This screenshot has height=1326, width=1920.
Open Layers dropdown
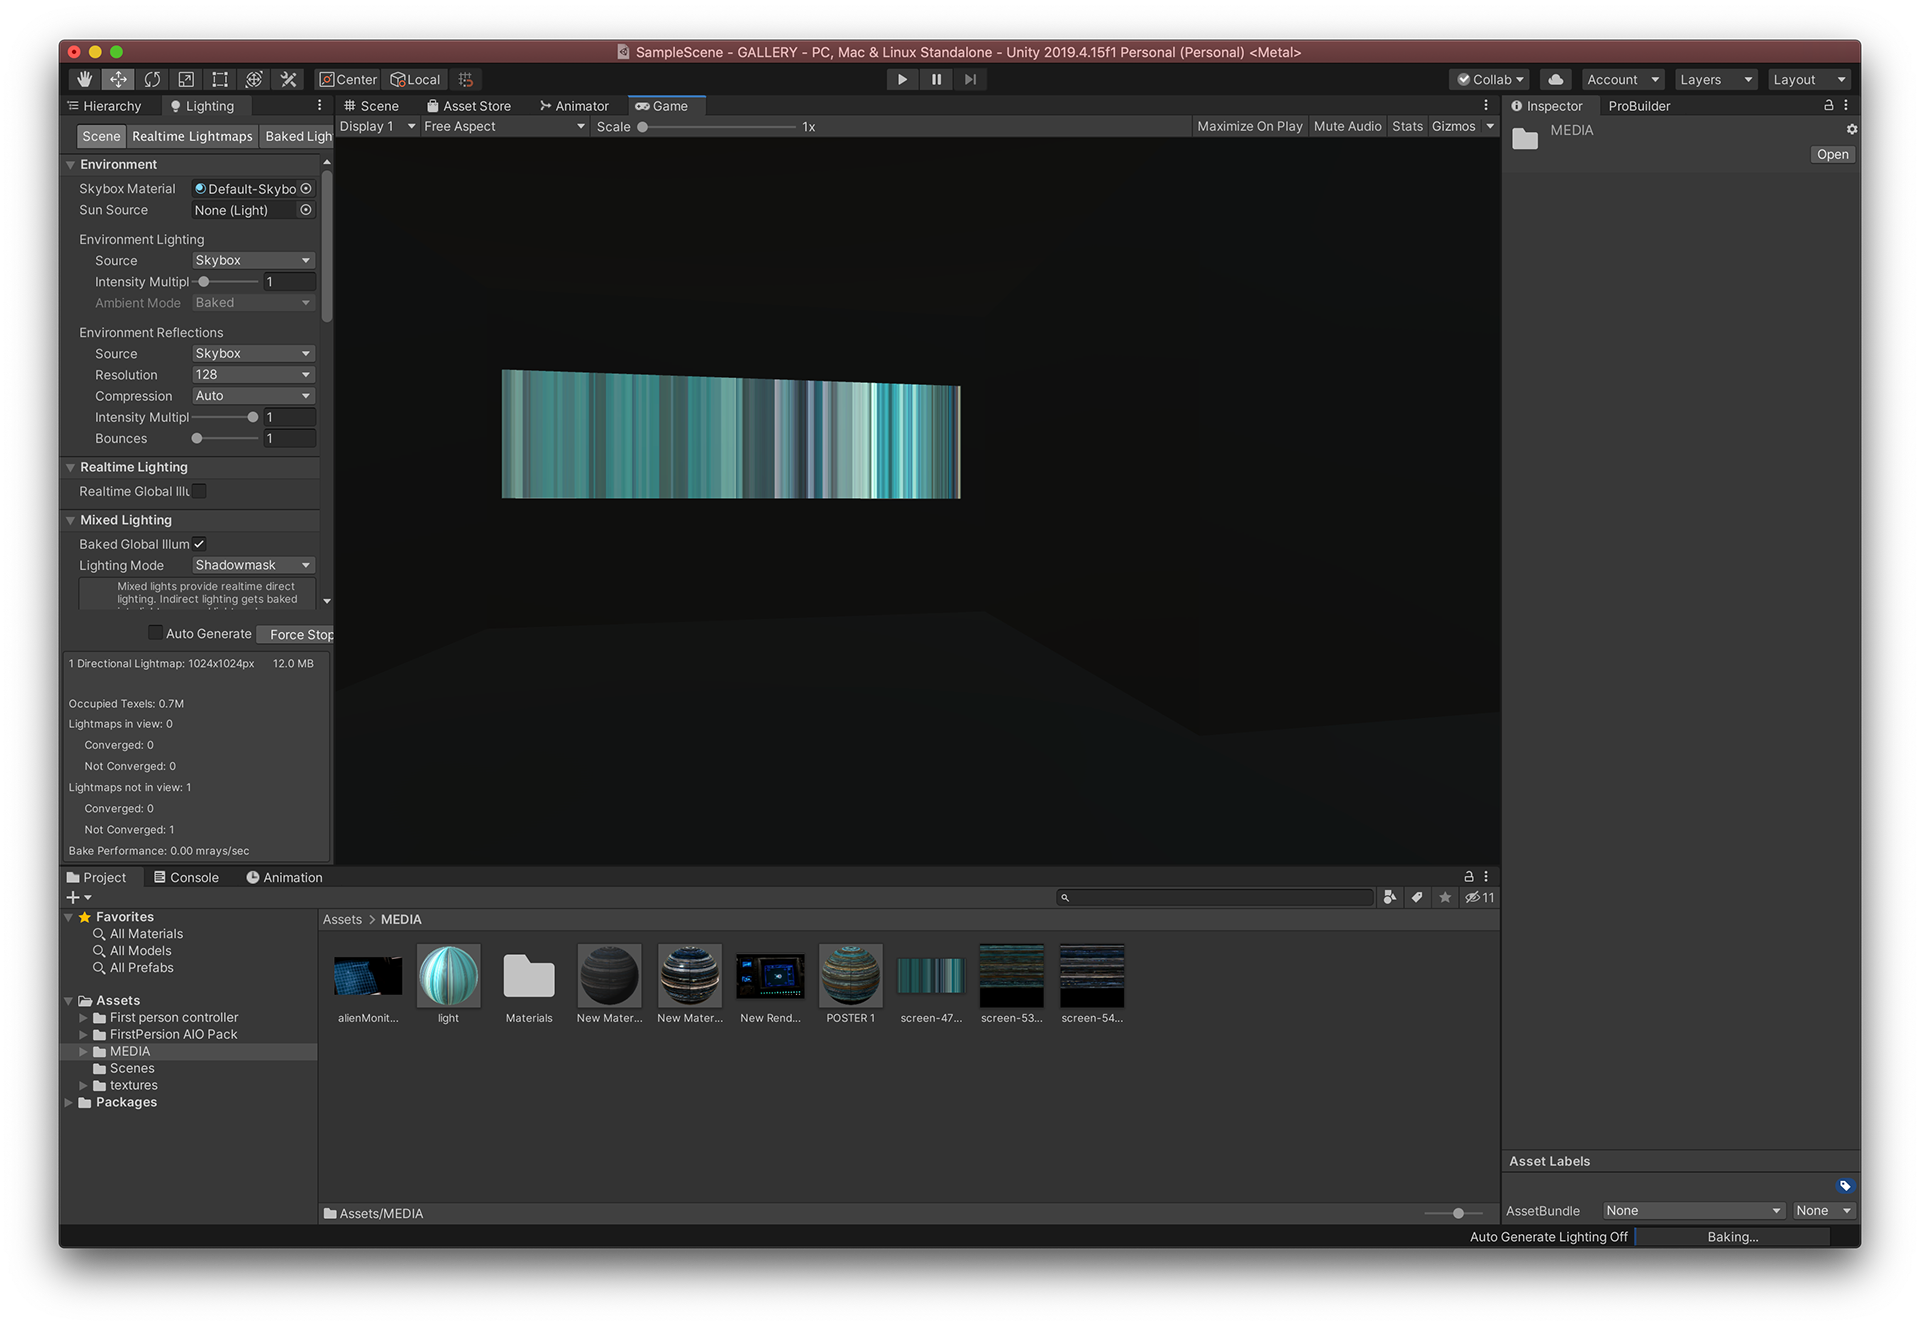click(1715, 79)
